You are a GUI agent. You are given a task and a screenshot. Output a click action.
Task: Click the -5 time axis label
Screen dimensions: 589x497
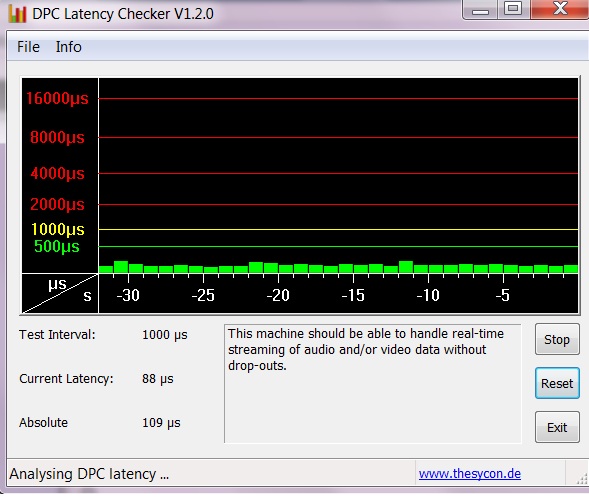click(x=503, y=295)
